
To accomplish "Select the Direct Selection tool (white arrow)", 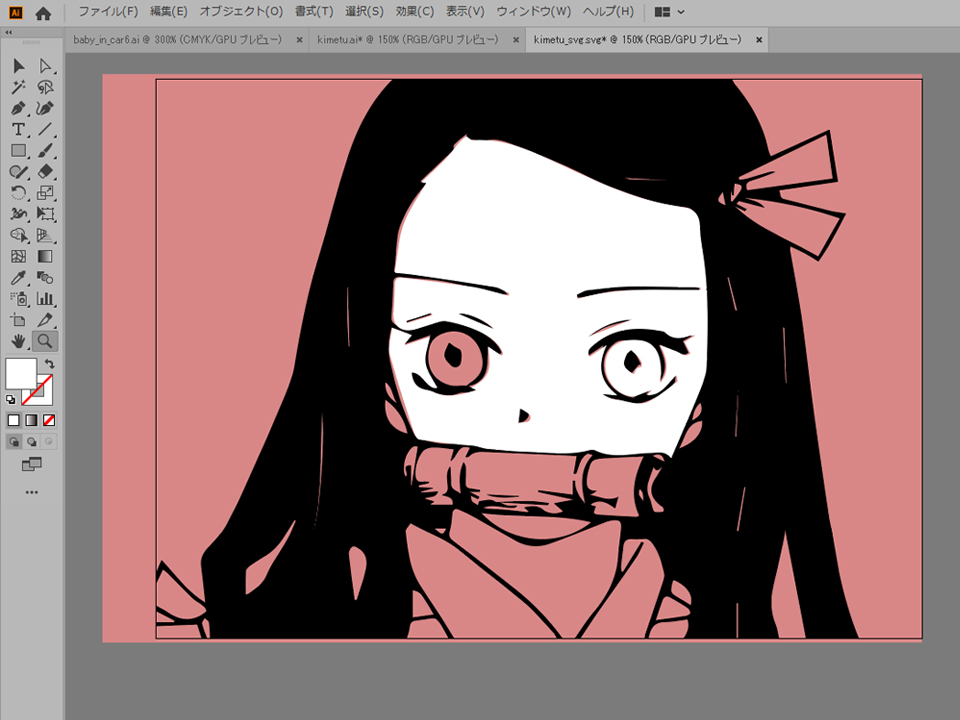I will tap(45, 66).
